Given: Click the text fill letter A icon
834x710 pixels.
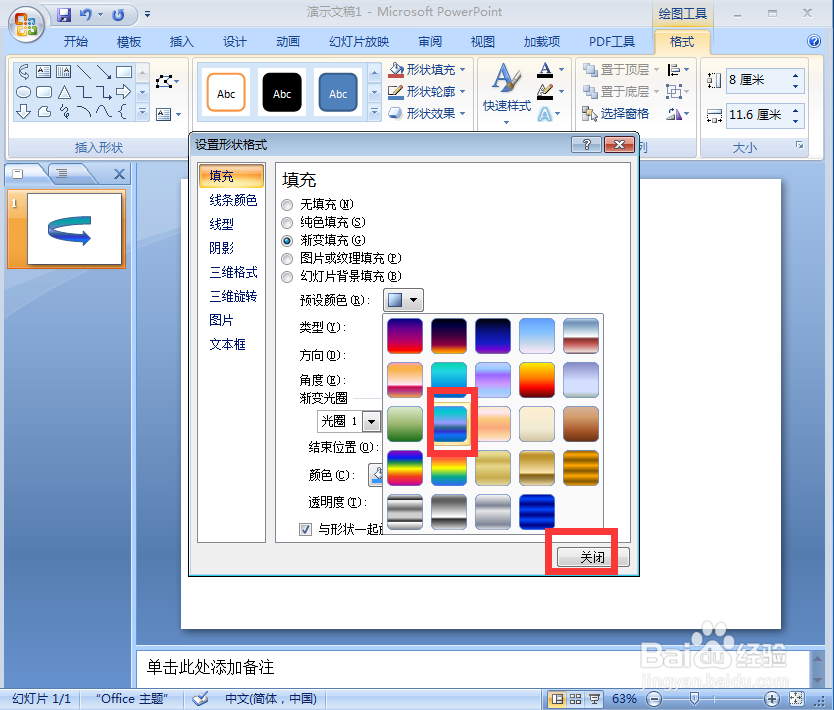Looking at the screenshot, I should [x=545, y=69].
